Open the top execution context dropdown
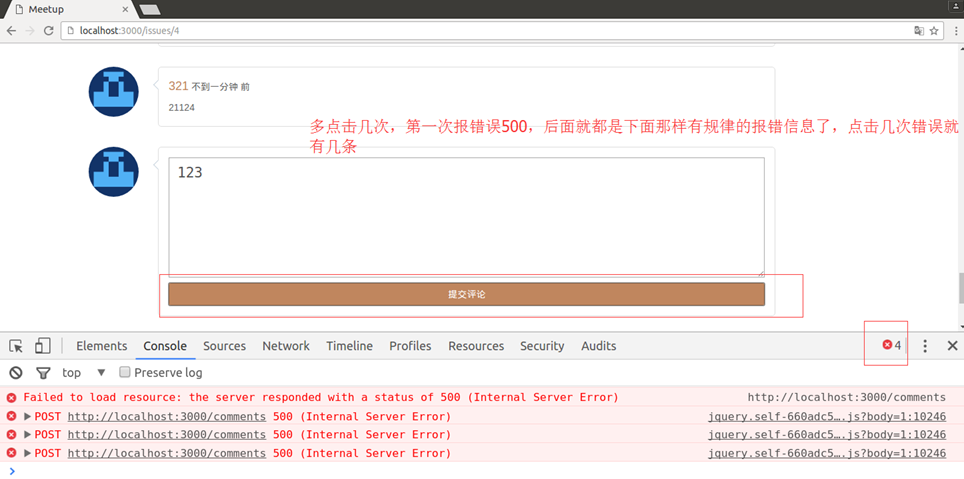This screenshot has width=964, height=479. coord(84,373)
